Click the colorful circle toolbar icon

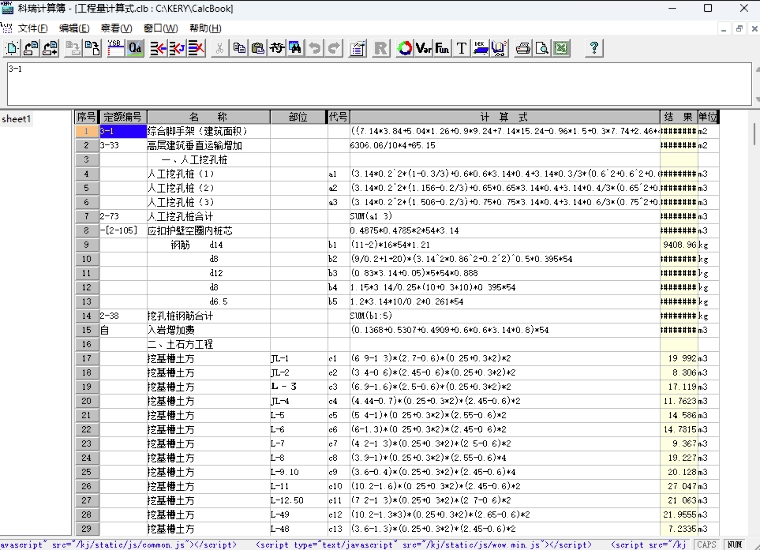404,47
